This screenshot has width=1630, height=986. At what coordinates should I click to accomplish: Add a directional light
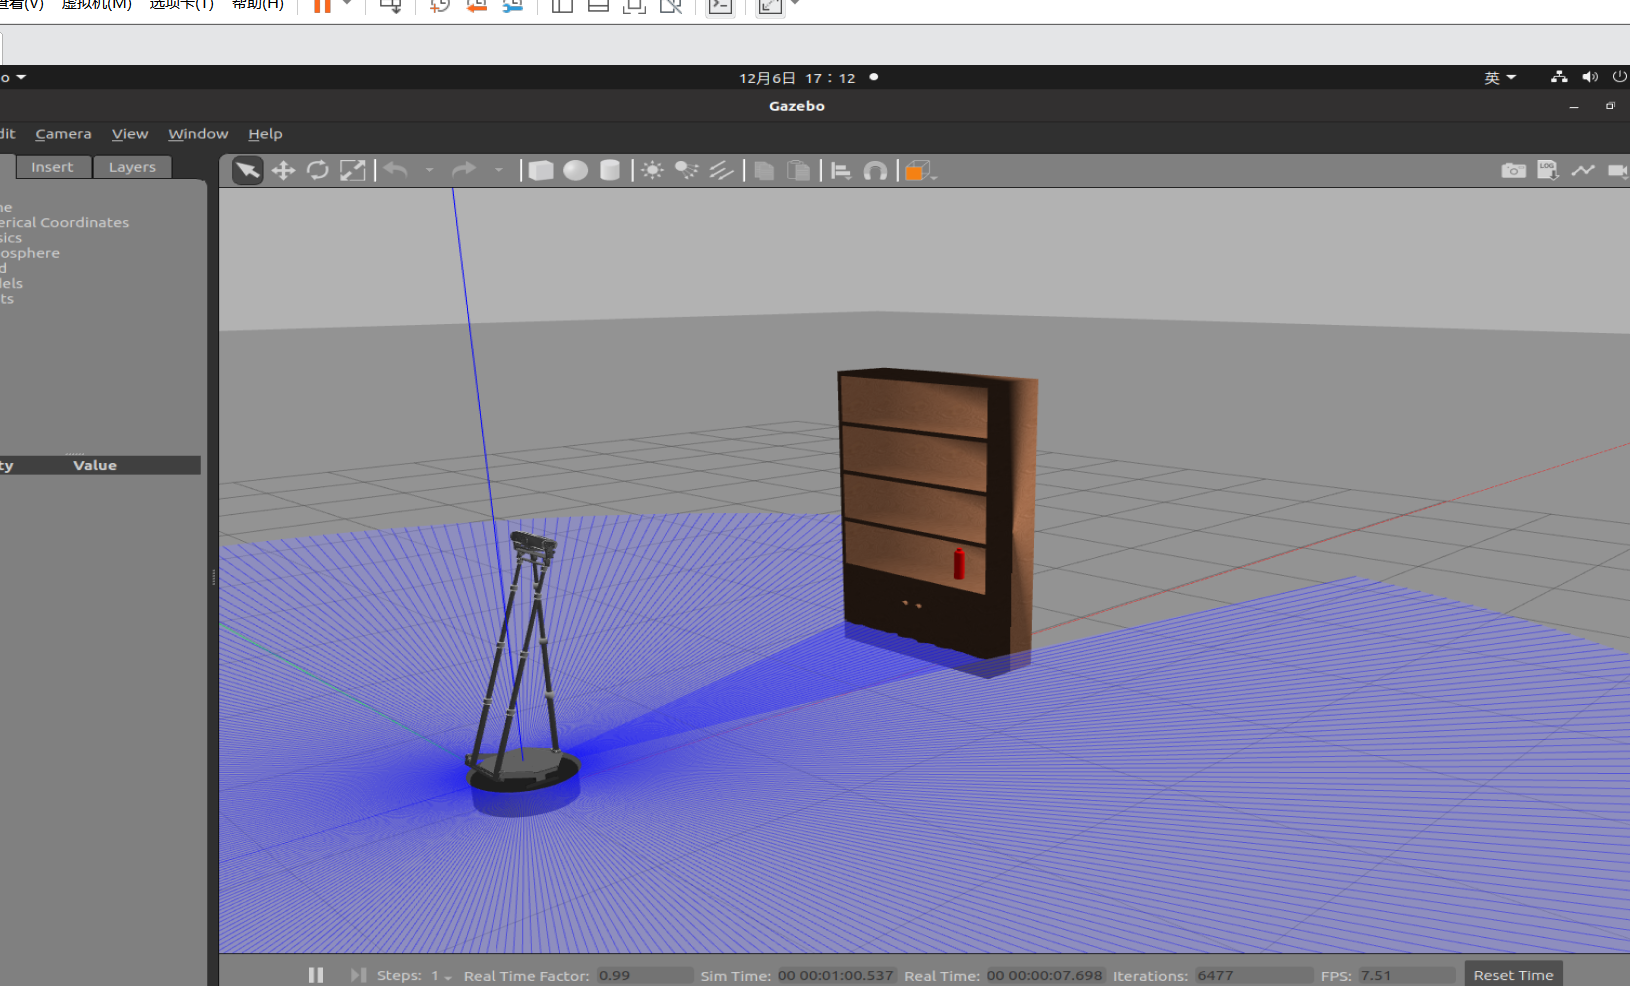click(x=721, y=171)
